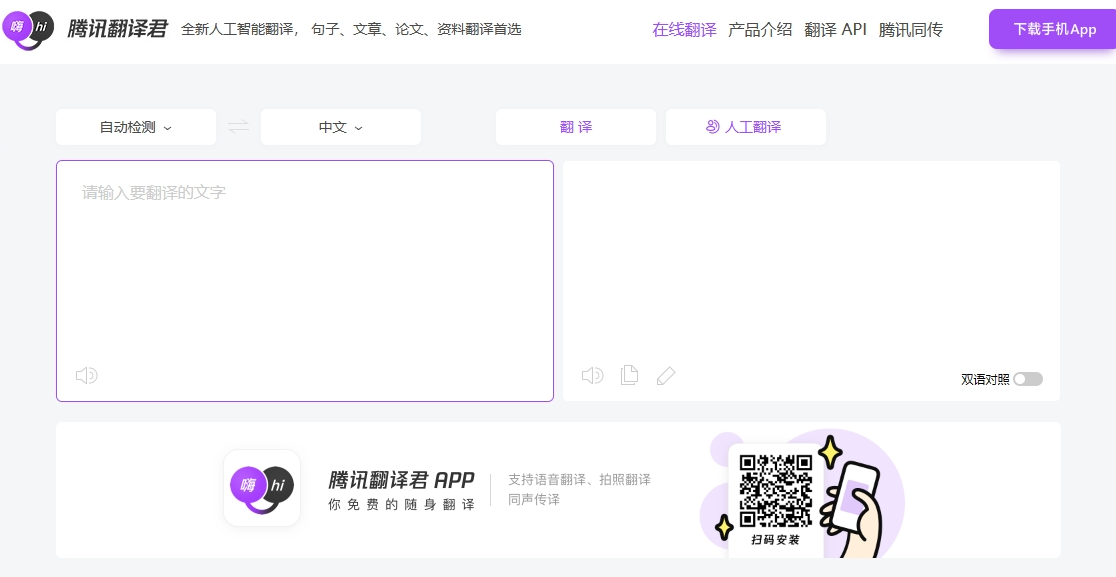
Task: Click the 人工翻译 button
Action: click(745, 127)
